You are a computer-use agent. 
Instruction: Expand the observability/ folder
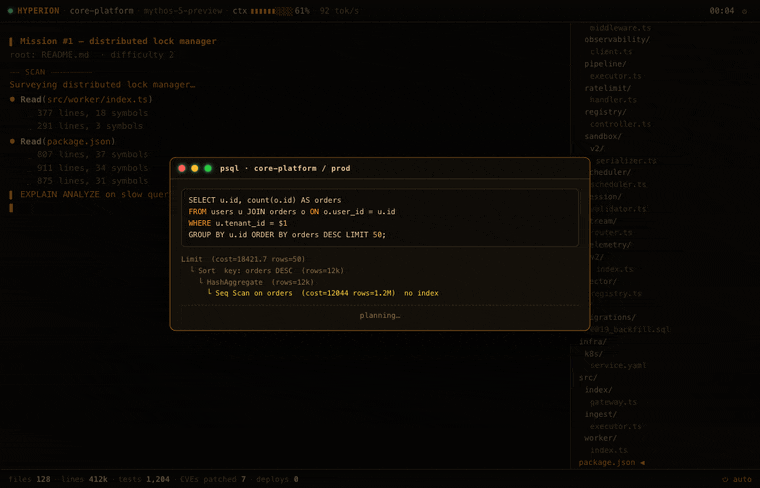click(x=617, y=40)
